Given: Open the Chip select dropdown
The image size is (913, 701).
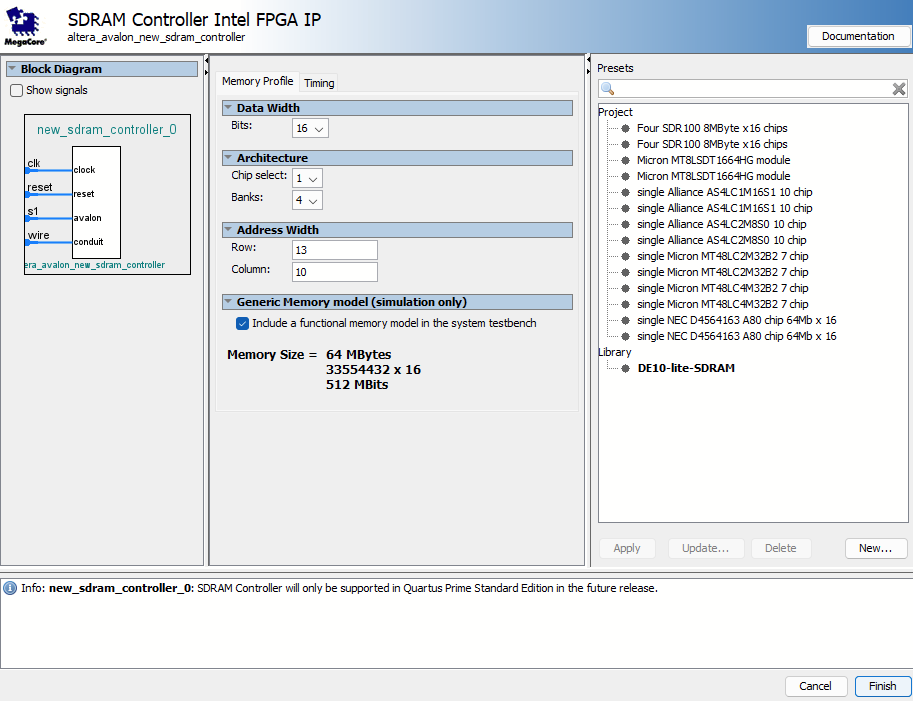Looking at the screenshot, I should 307,178.
